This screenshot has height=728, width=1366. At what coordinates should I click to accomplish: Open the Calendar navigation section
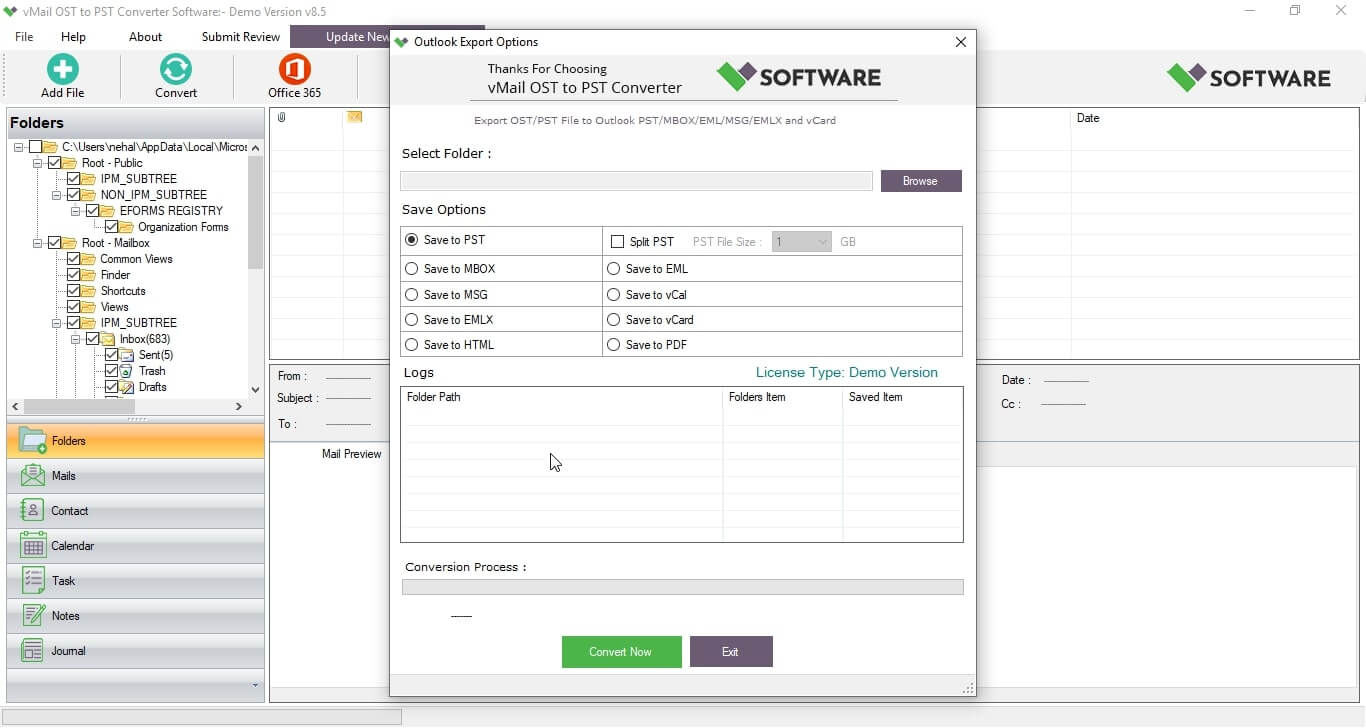point(136,546)
